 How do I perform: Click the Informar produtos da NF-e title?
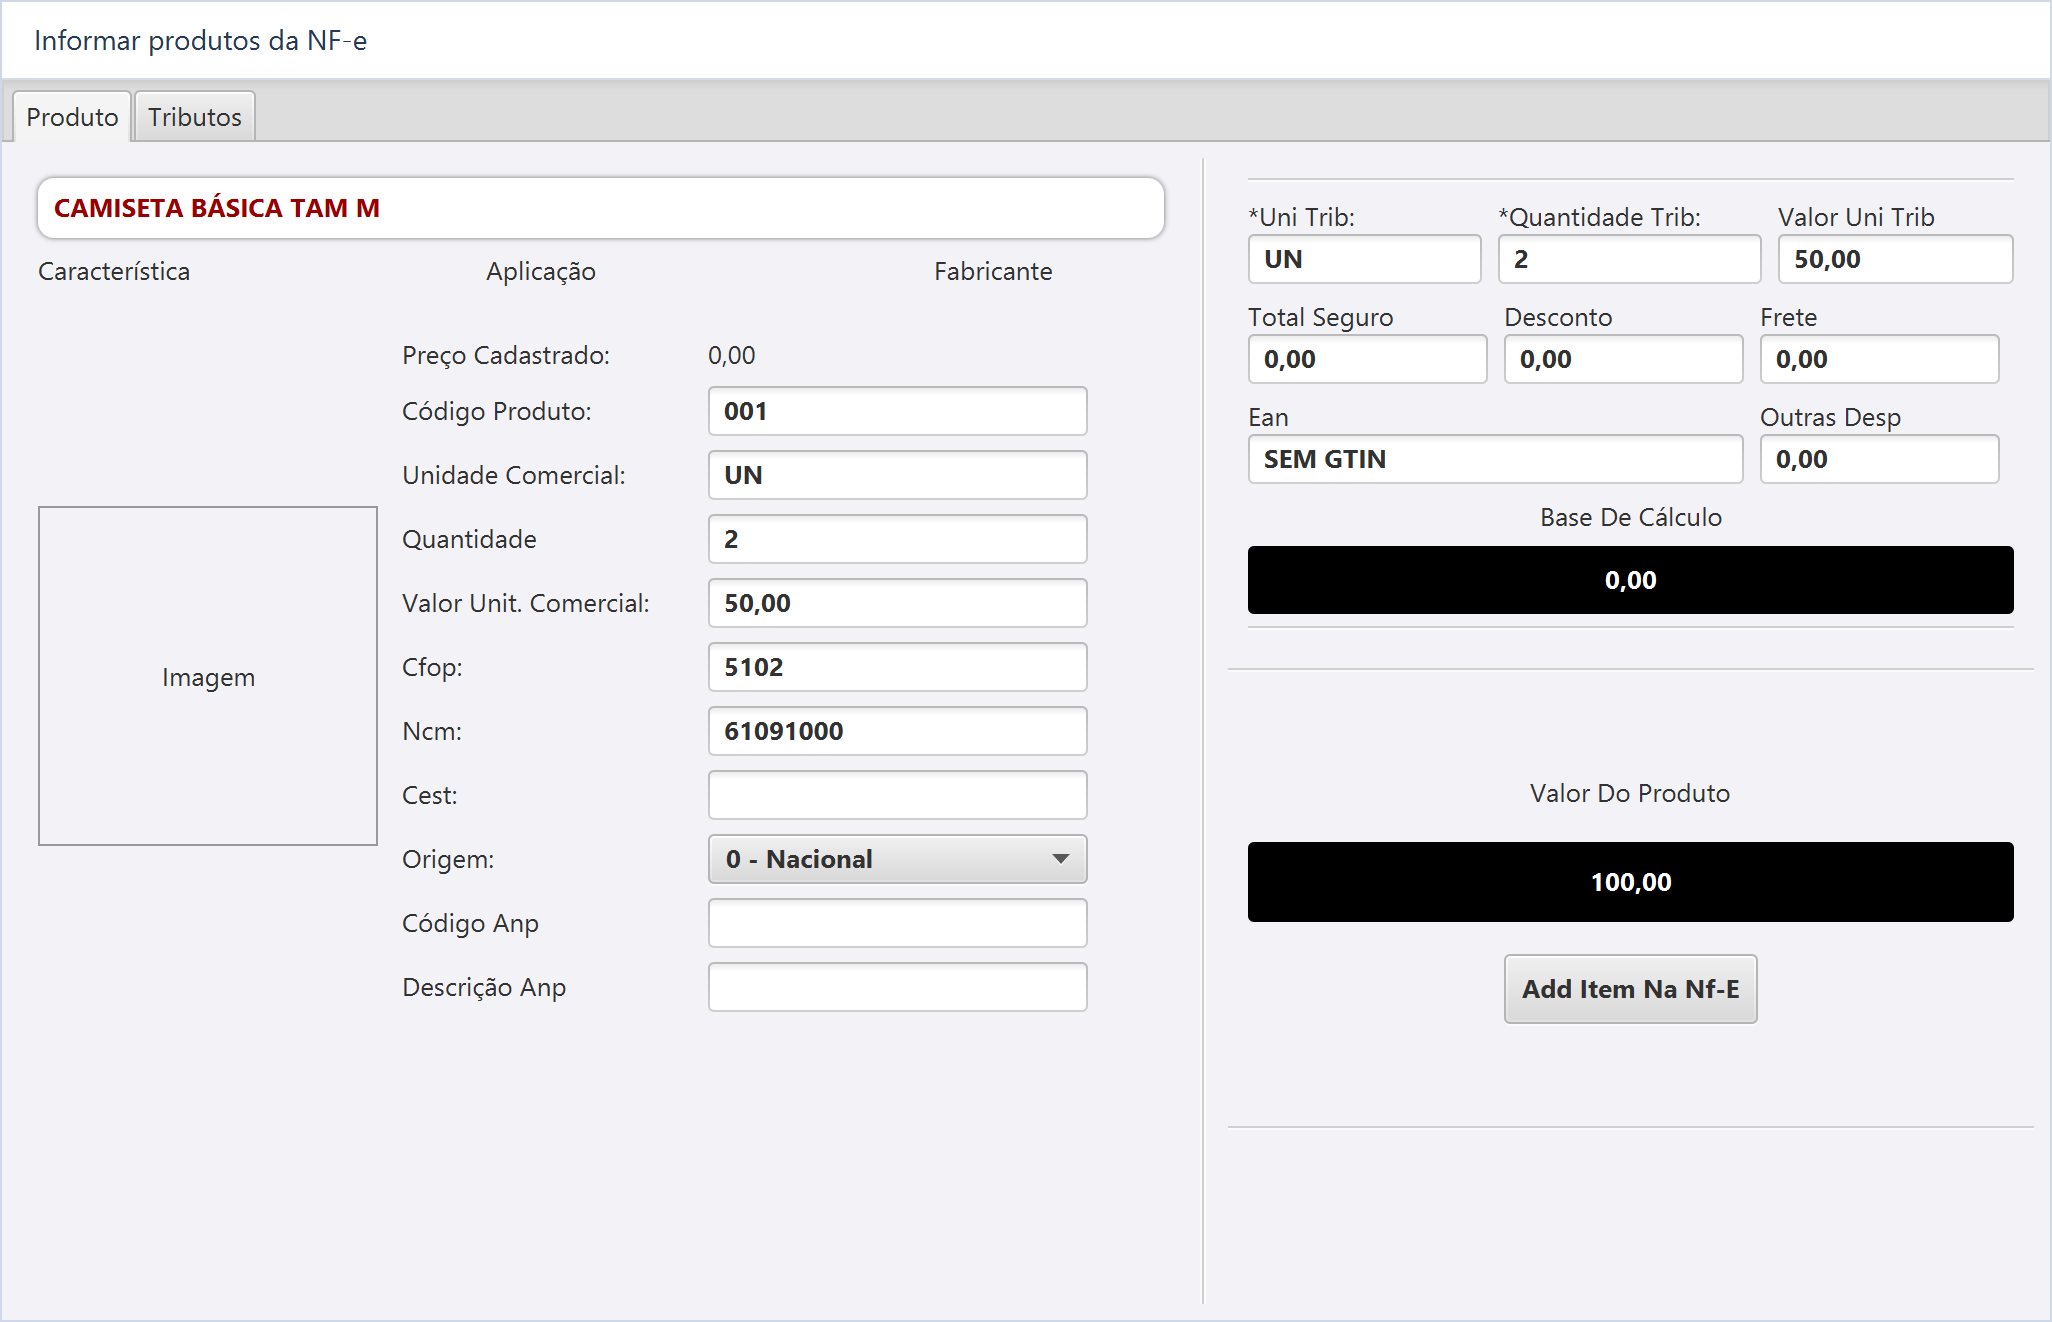(x=200, y=40)
